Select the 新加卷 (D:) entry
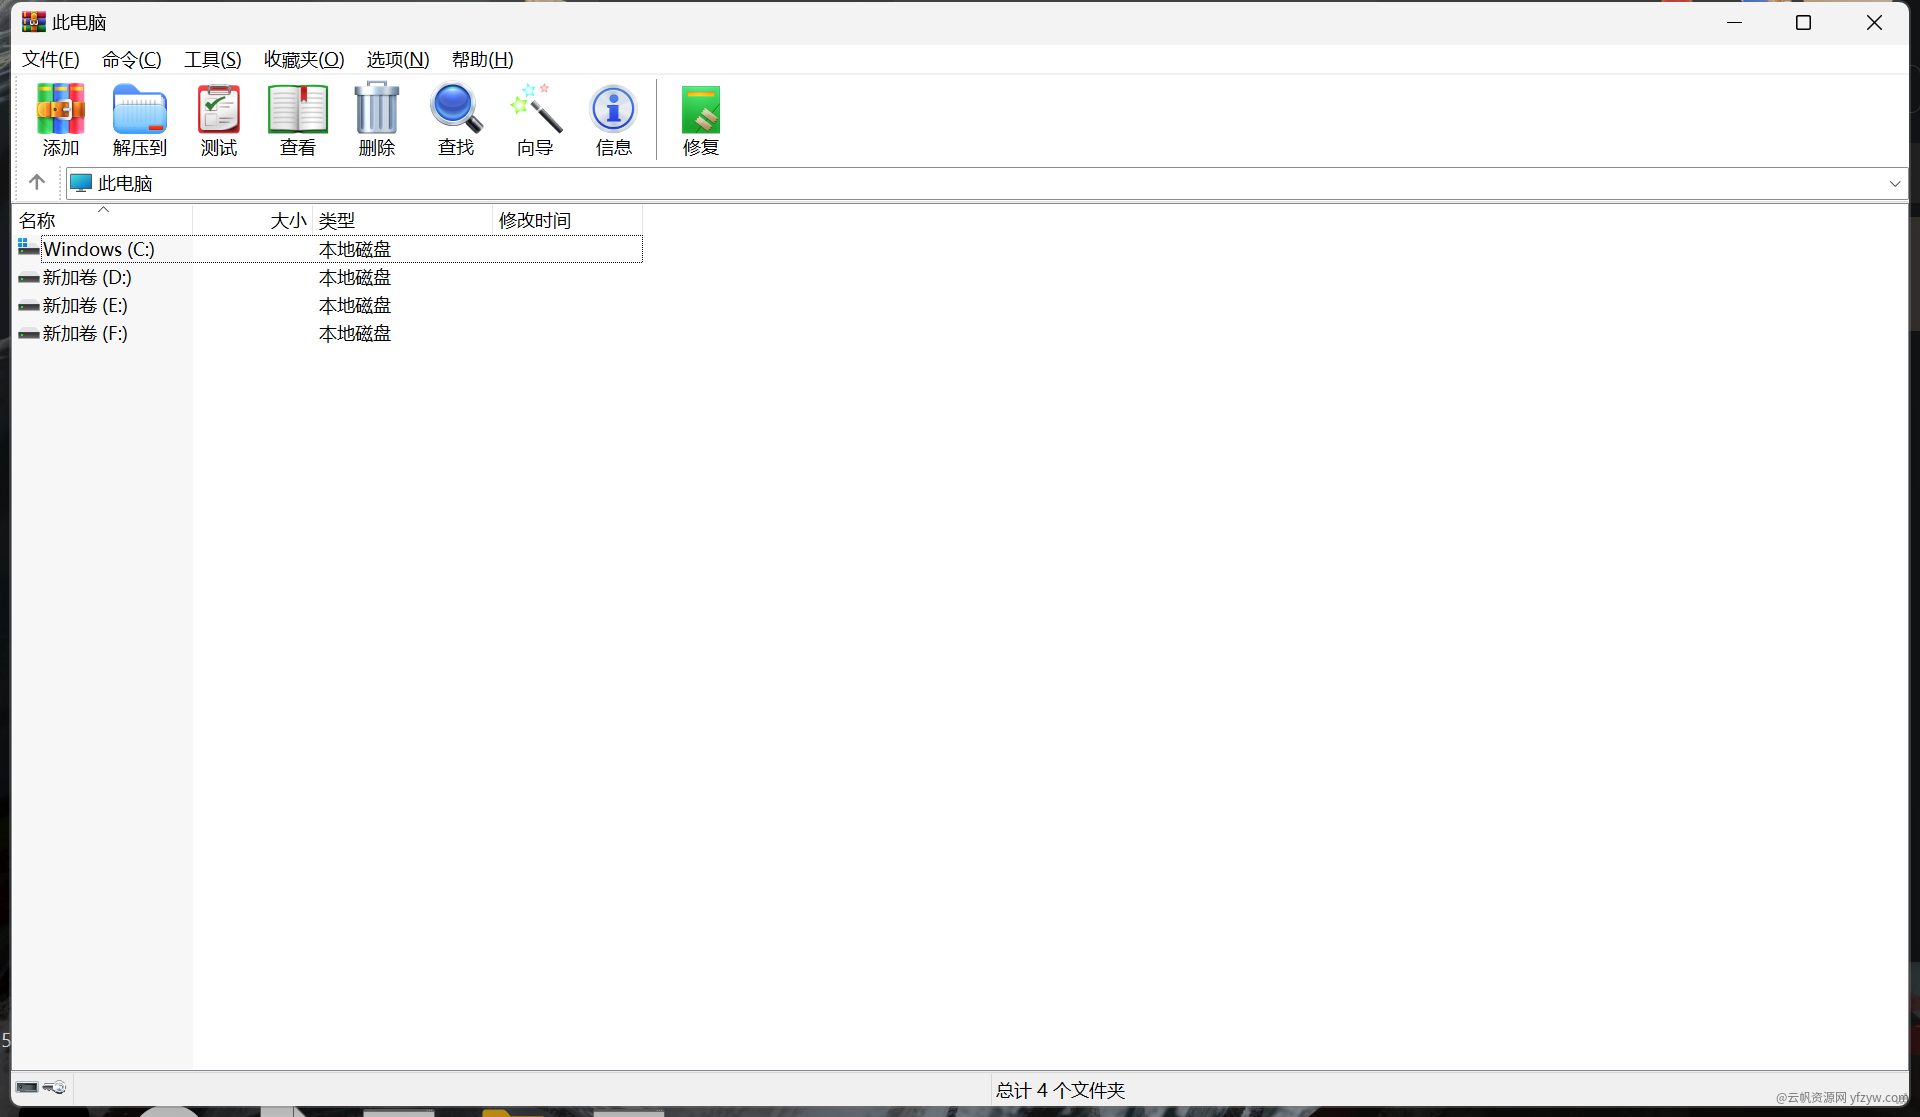This screenshot has height=1117, width=1920. 87,277
